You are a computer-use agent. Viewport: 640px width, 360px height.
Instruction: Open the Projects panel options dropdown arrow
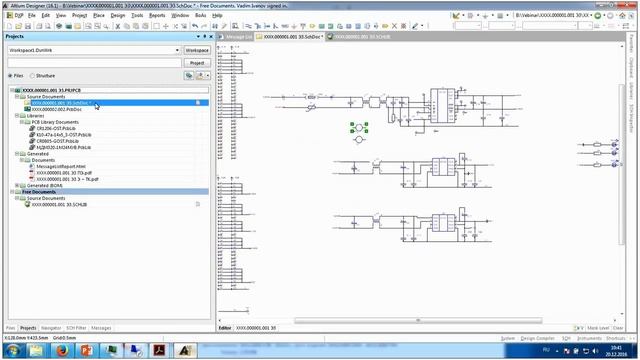(x=198, y=36)
